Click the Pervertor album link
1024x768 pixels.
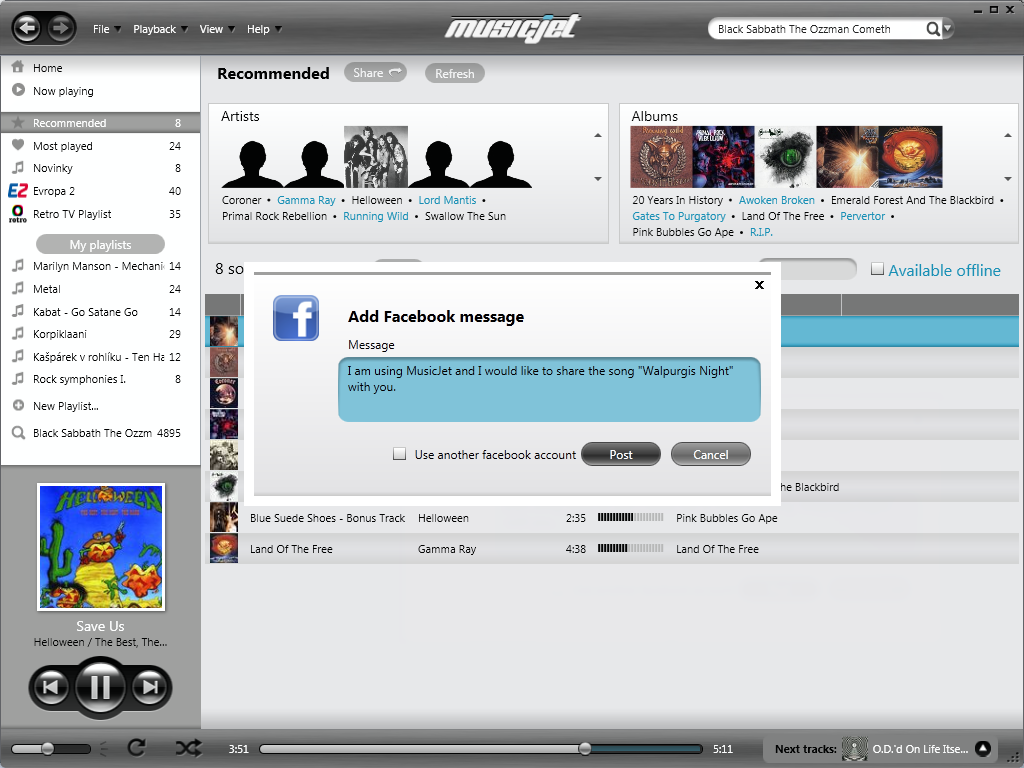pyautogui.click(x=862, y=216)
